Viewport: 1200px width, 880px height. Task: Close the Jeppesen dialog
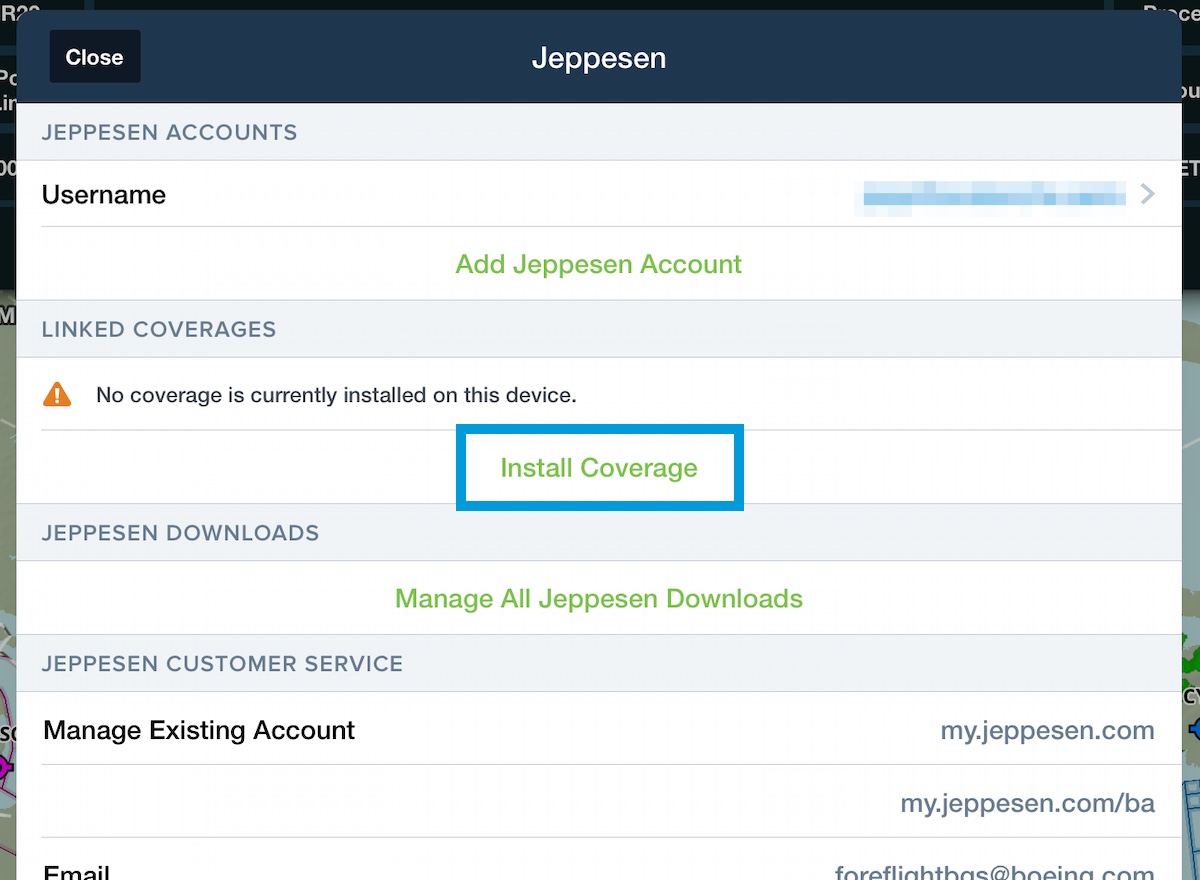pos(95,57)
